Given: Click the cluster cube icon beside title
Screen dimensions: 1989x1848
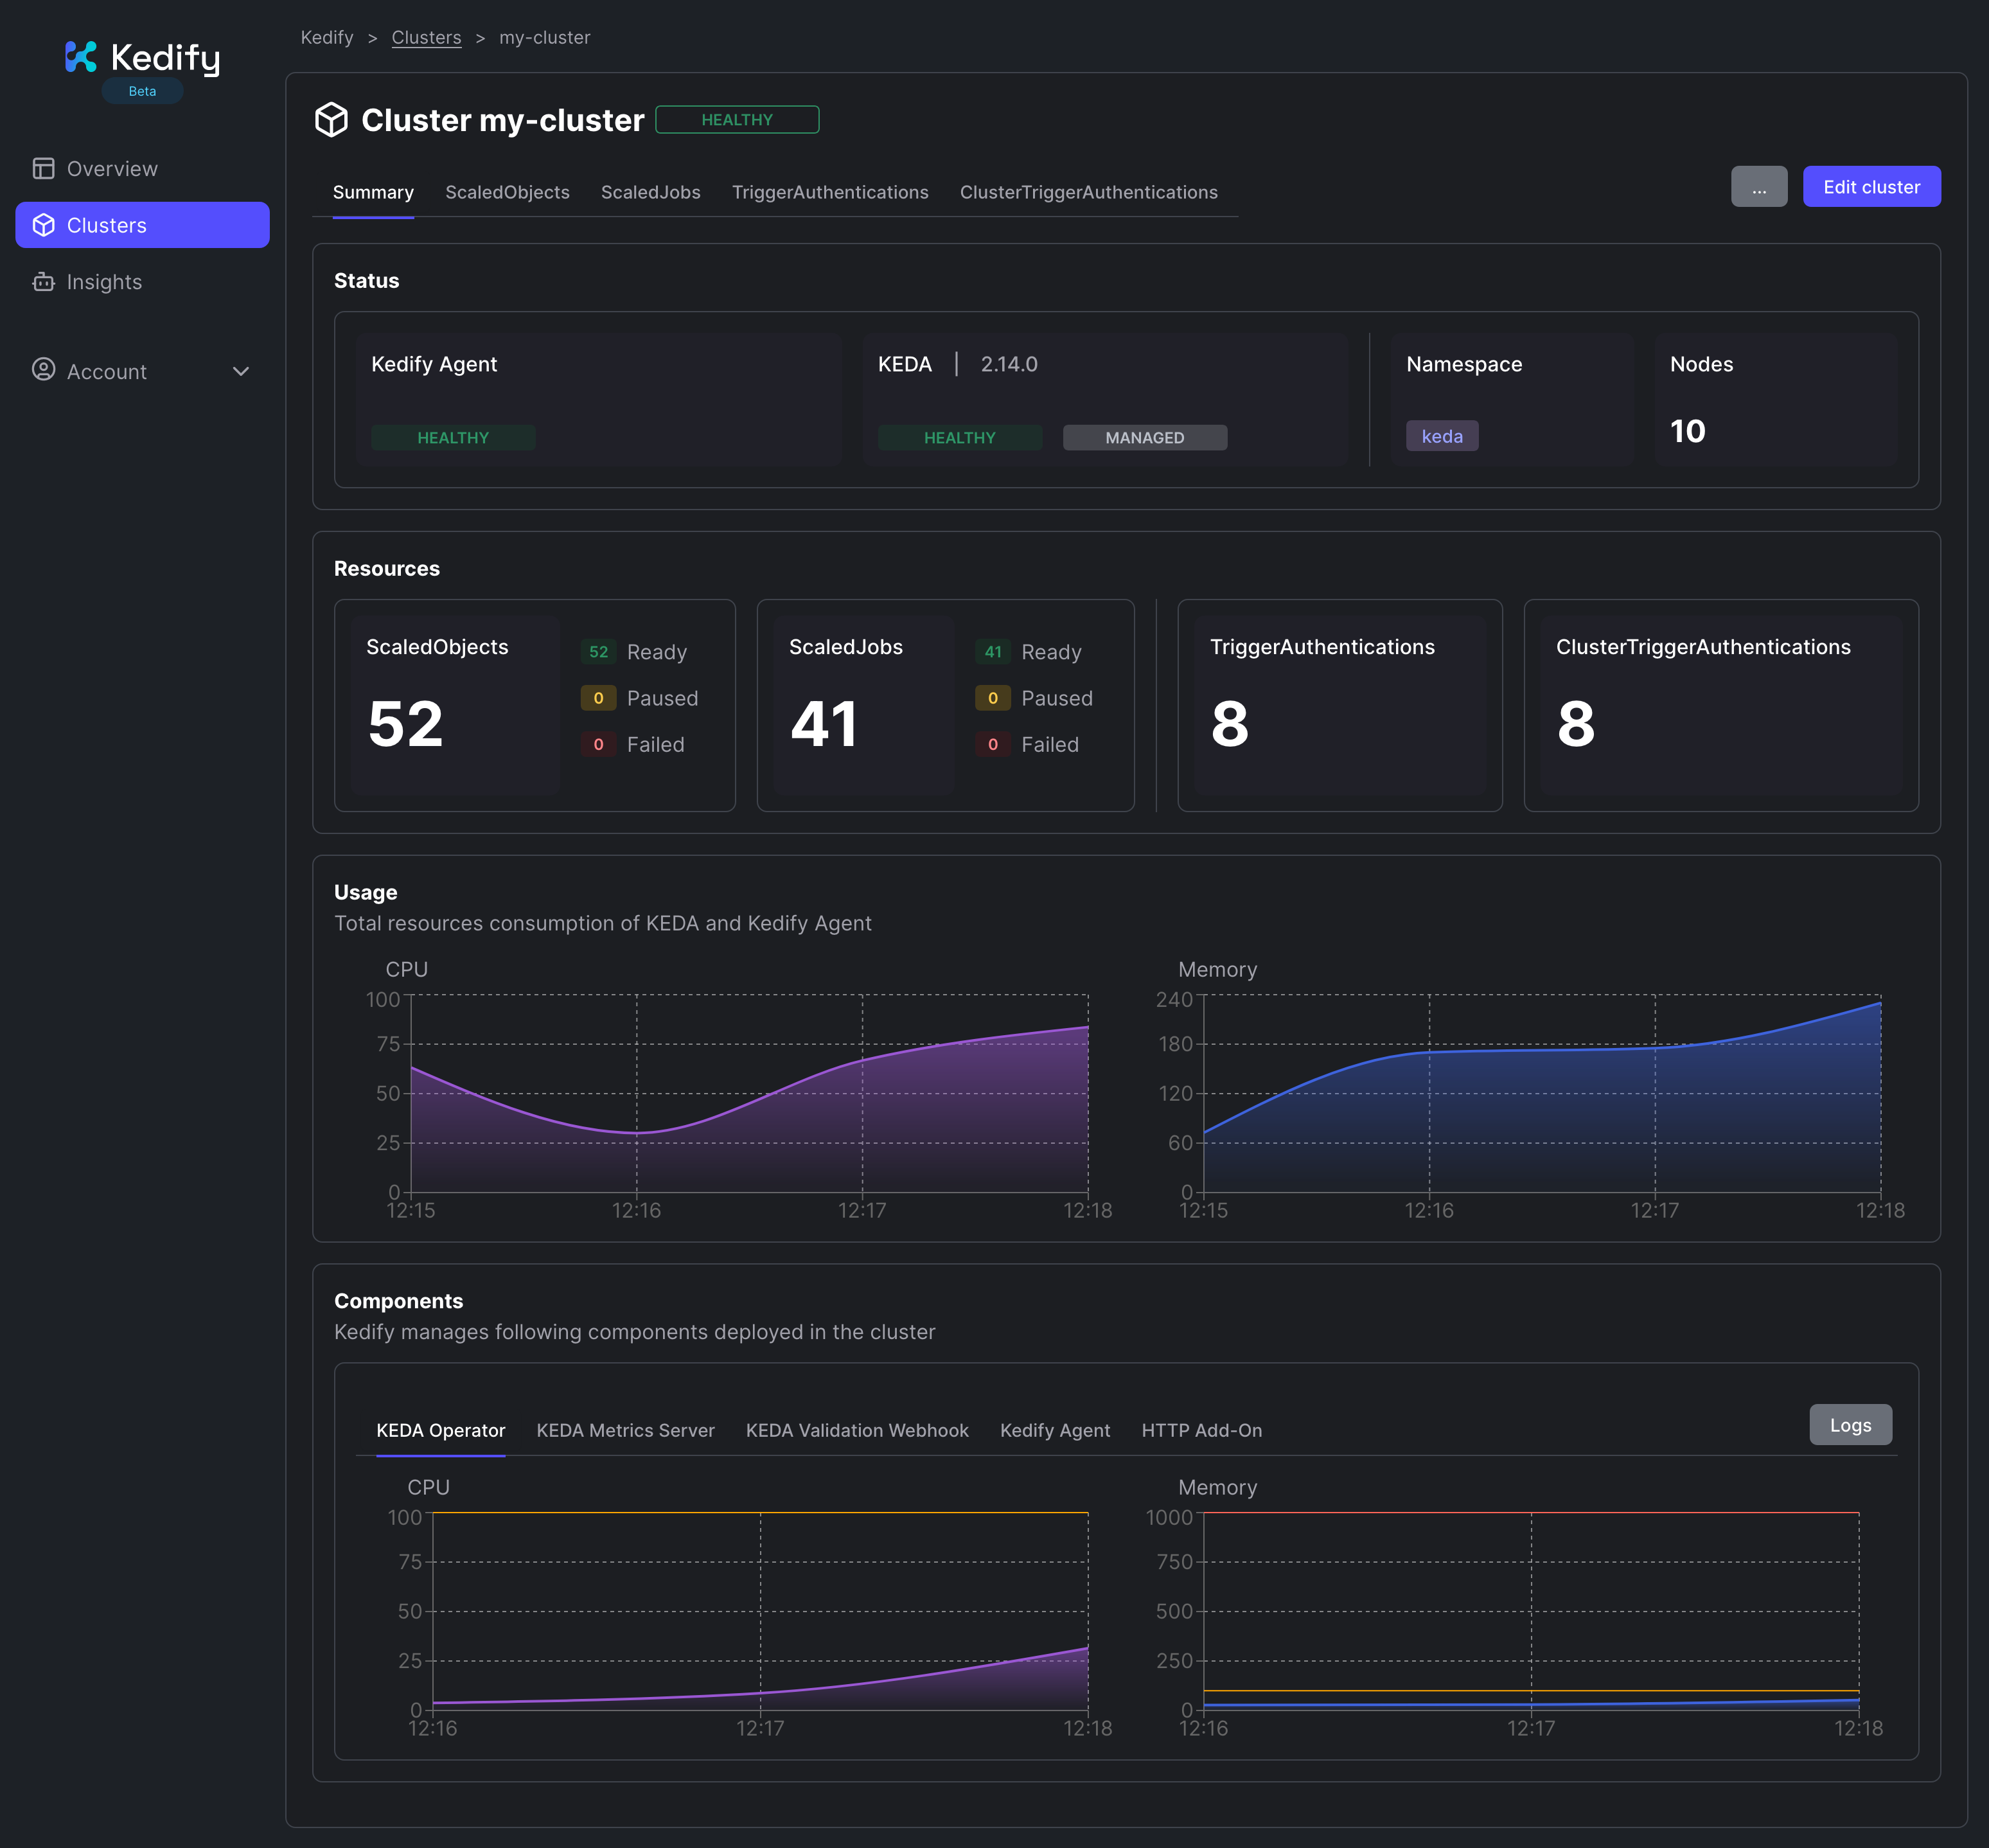Looking at the screenshot, I should pyautogui.click(x=331, y=120).
